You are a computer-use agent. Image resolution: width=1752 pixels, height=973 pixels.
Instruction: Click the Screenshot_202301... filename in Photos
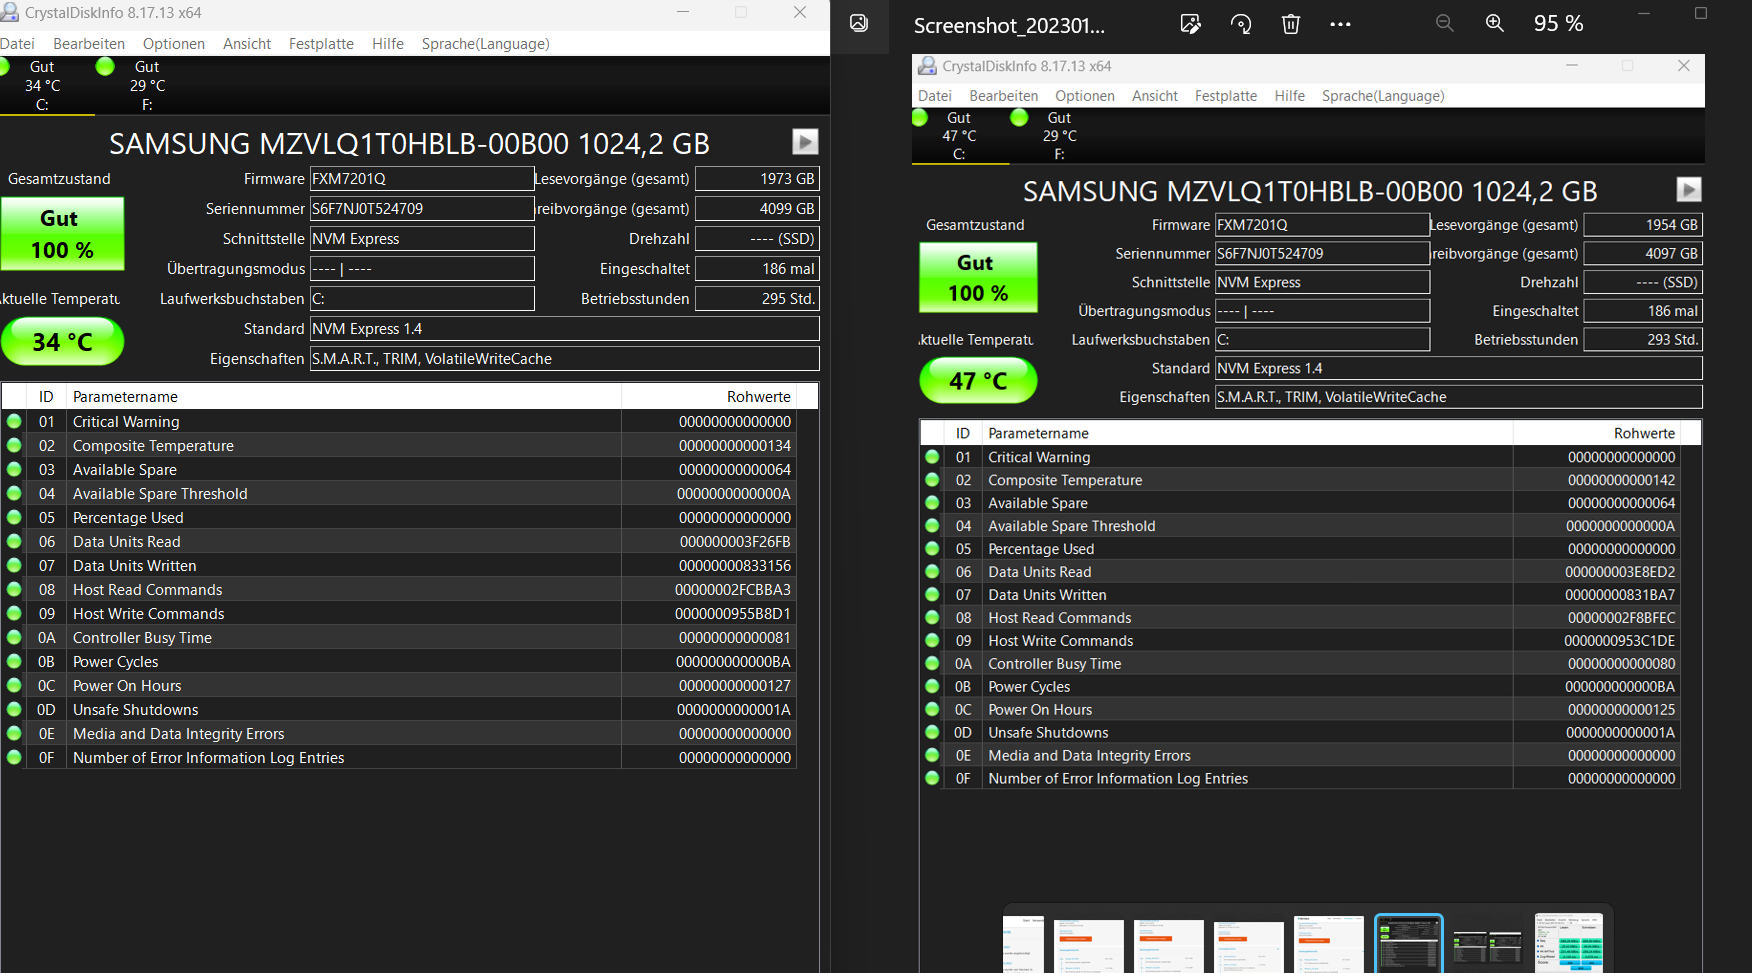[1009, 26]
